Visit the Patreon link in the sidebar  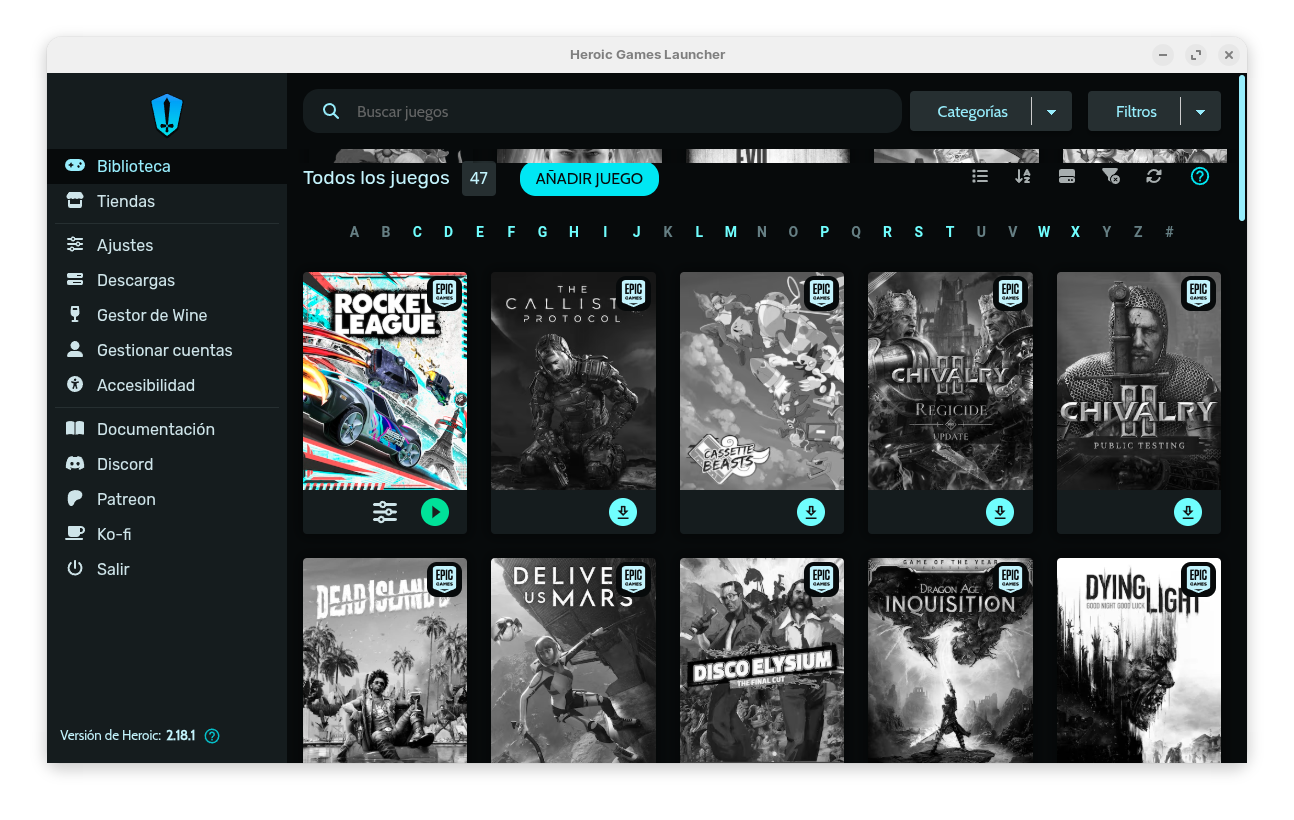(167, 499)
